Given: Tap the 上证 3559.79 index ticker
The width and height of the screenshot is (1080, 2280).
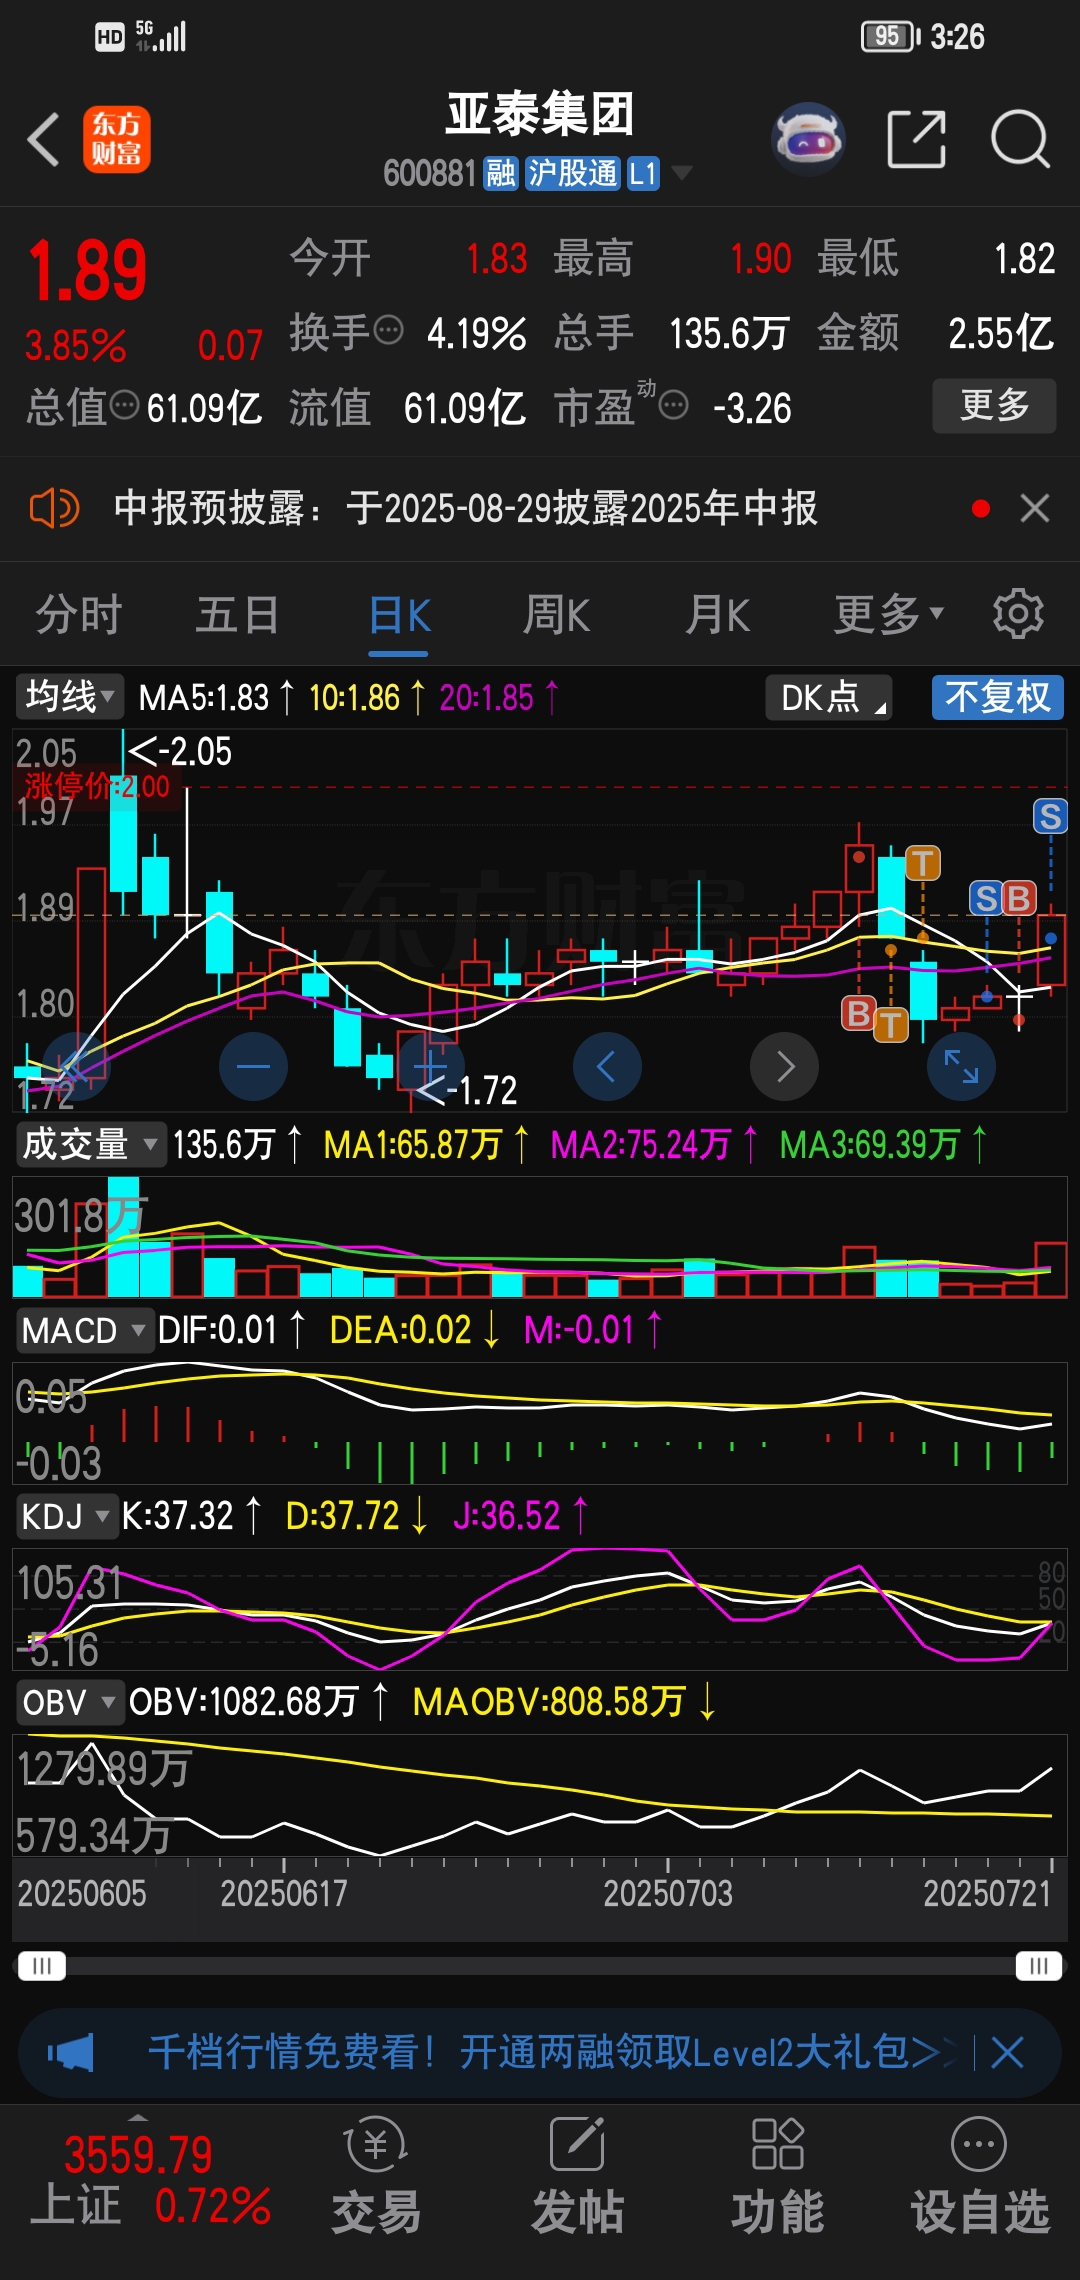Looking at the screenshot, I should (x=150, y=2178).
